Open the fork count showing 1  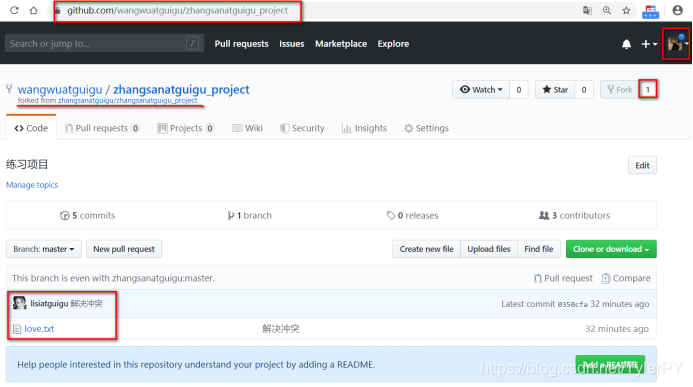pos(648,90)
